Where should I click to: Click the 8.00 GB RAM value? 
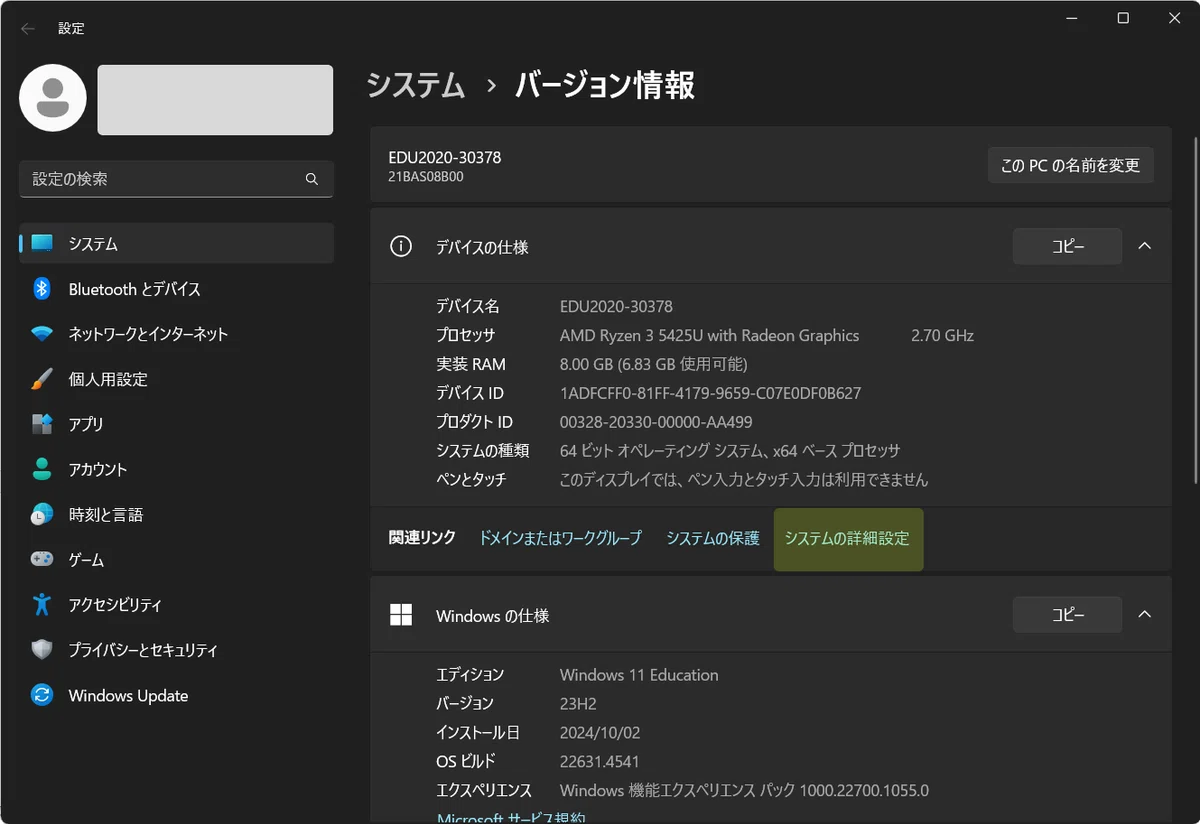(653, 364)
